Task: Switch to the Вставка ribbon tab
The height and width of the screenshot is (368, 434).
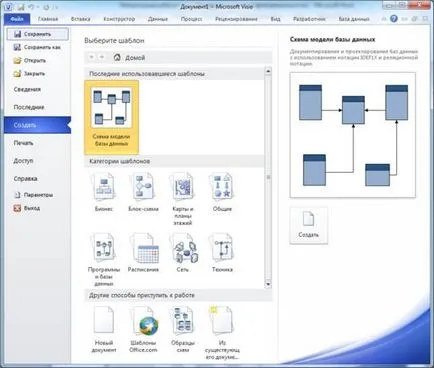Action: [x=81, y=19]
